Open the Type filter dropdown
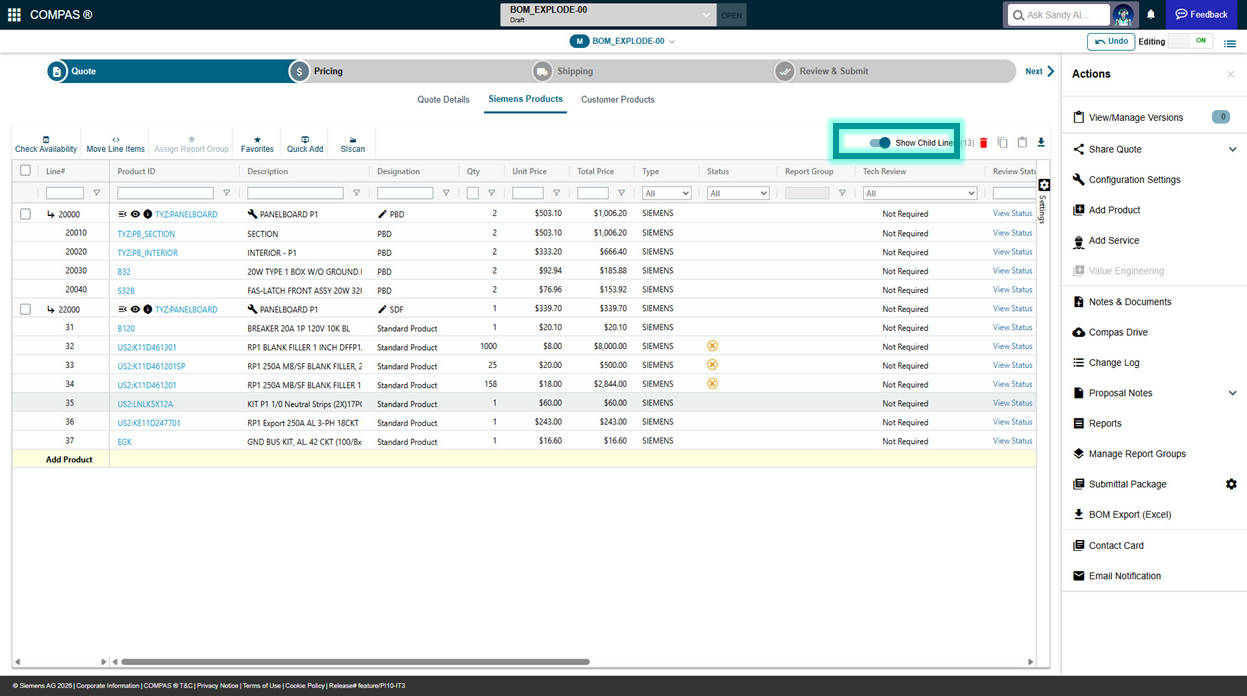Image resolution: width=1247 pixels, height=696 pixels. click(x=667, y=193)
